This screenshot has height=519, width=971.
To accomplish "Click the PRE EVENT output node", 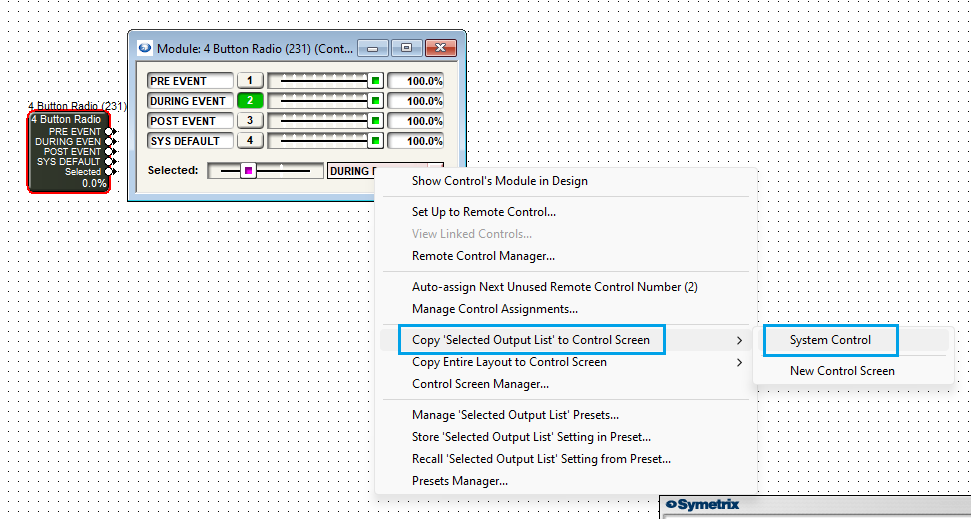I will [110, 132].
